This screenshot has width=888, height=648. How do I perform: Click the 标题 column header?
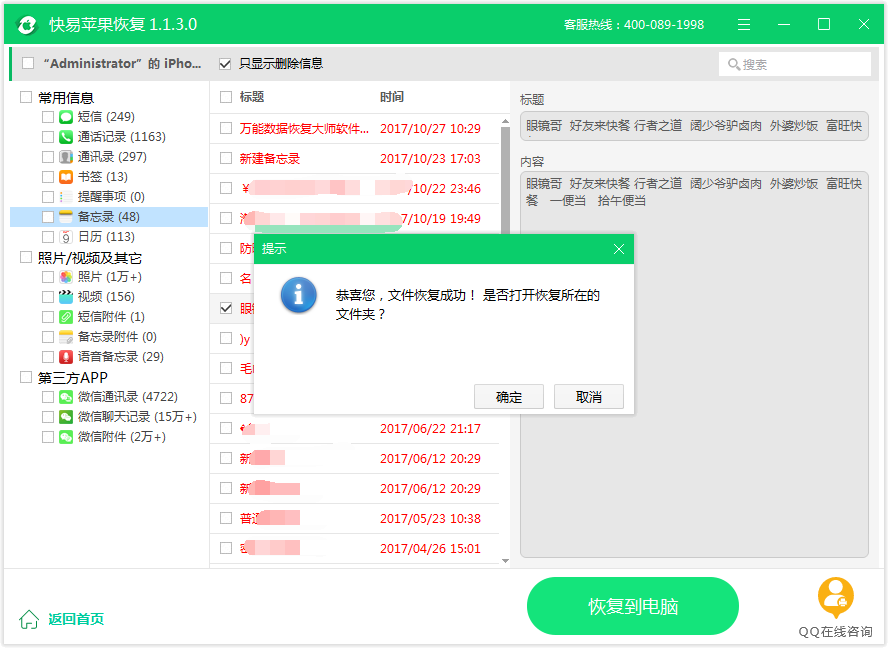(x=251, y=97)
